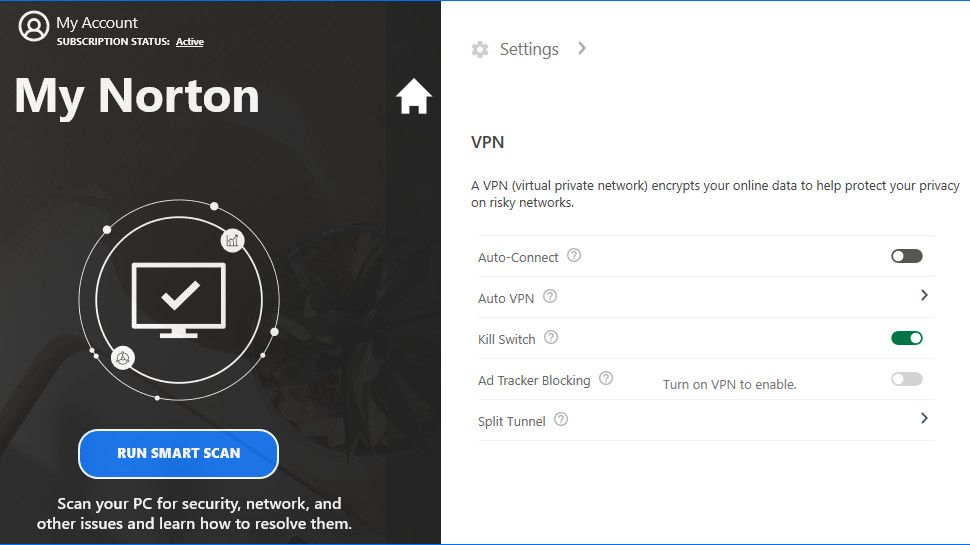This screenshot has width=970, height=545.
Task: Click the My Account profile icon
Action: pos(34,27)
